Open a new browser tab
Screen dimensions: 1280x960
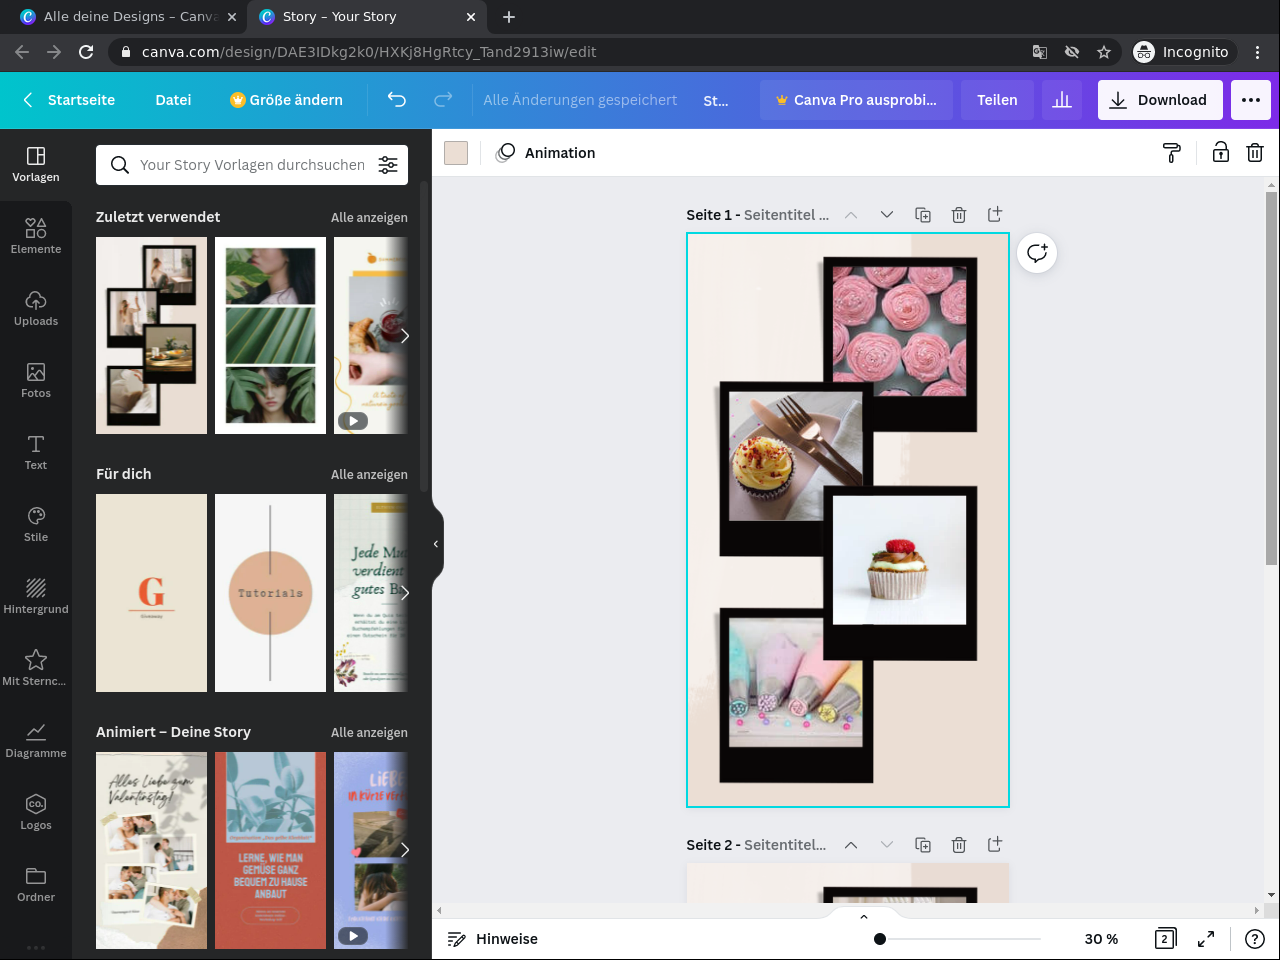(509, 17)
